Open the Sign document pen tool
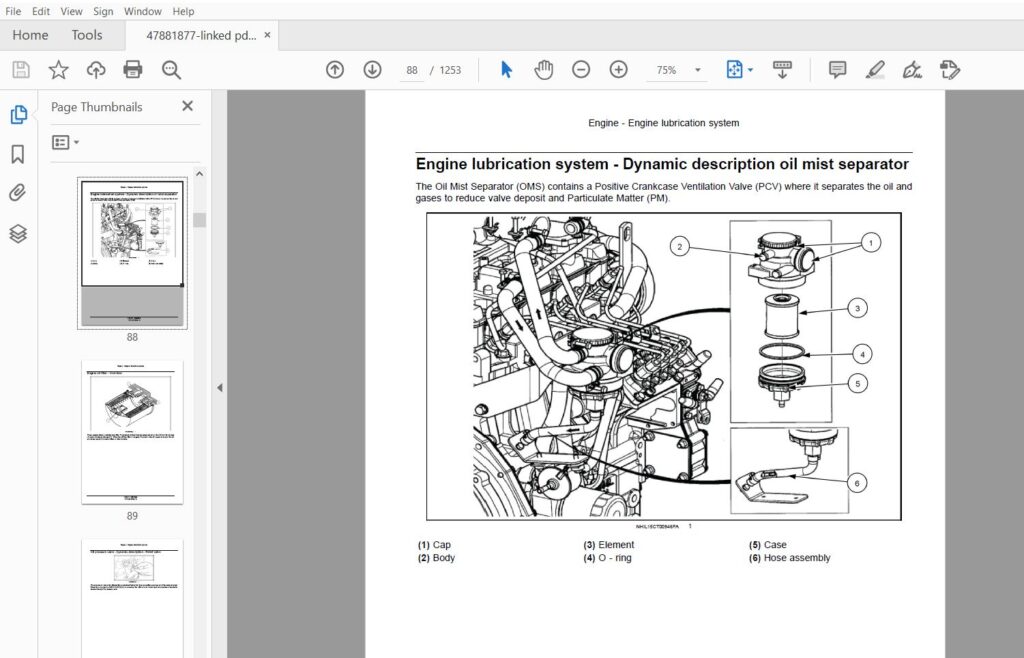The width and height of the screenshot is (1024, 658). click(912, 70)
